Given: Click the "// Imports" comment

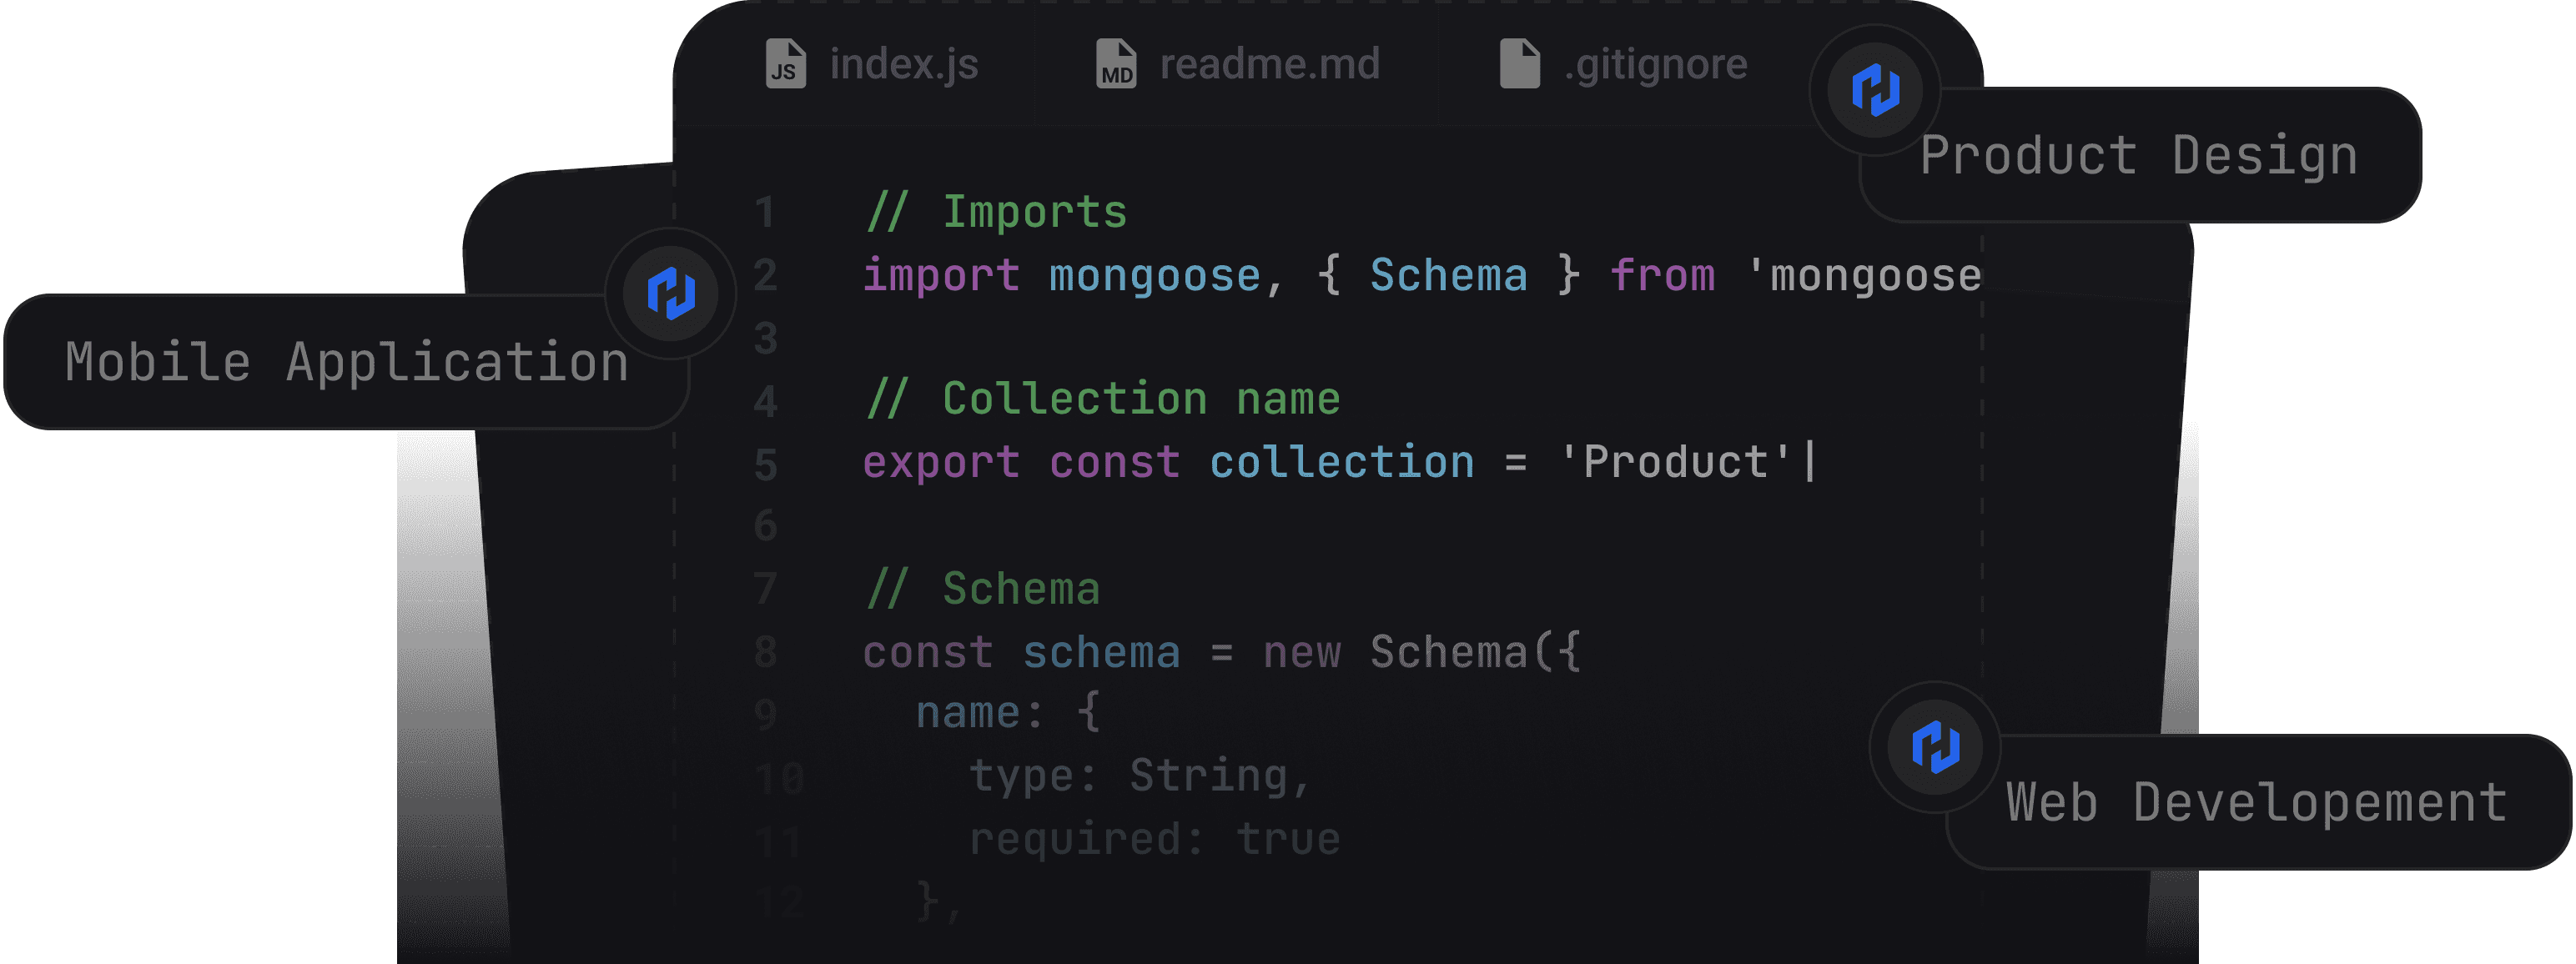Looking at the screenshot, I should point(996,213).
